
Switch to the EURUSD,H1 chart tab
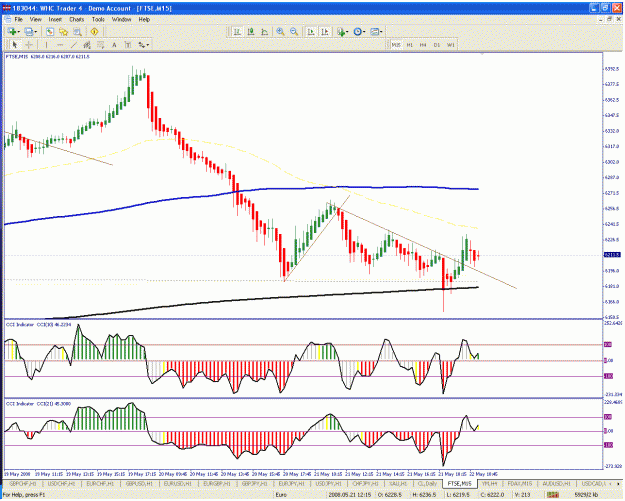click(x=178, y=483)
